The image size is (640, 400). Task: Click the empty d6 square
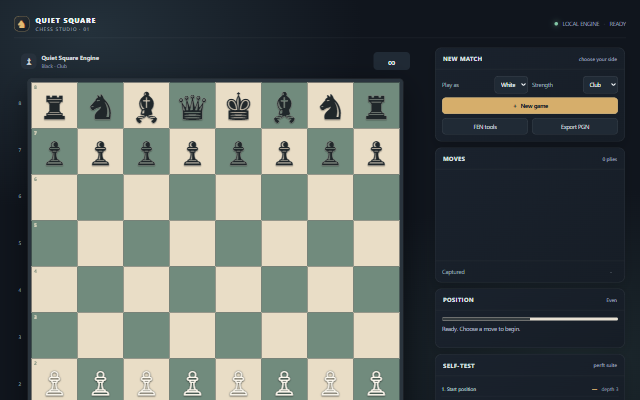192,198
